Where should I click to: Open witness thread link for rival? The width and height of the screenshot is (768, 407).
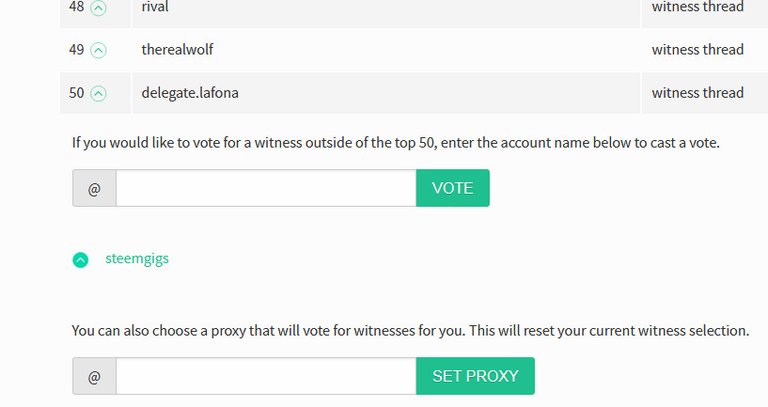point(697,7)
